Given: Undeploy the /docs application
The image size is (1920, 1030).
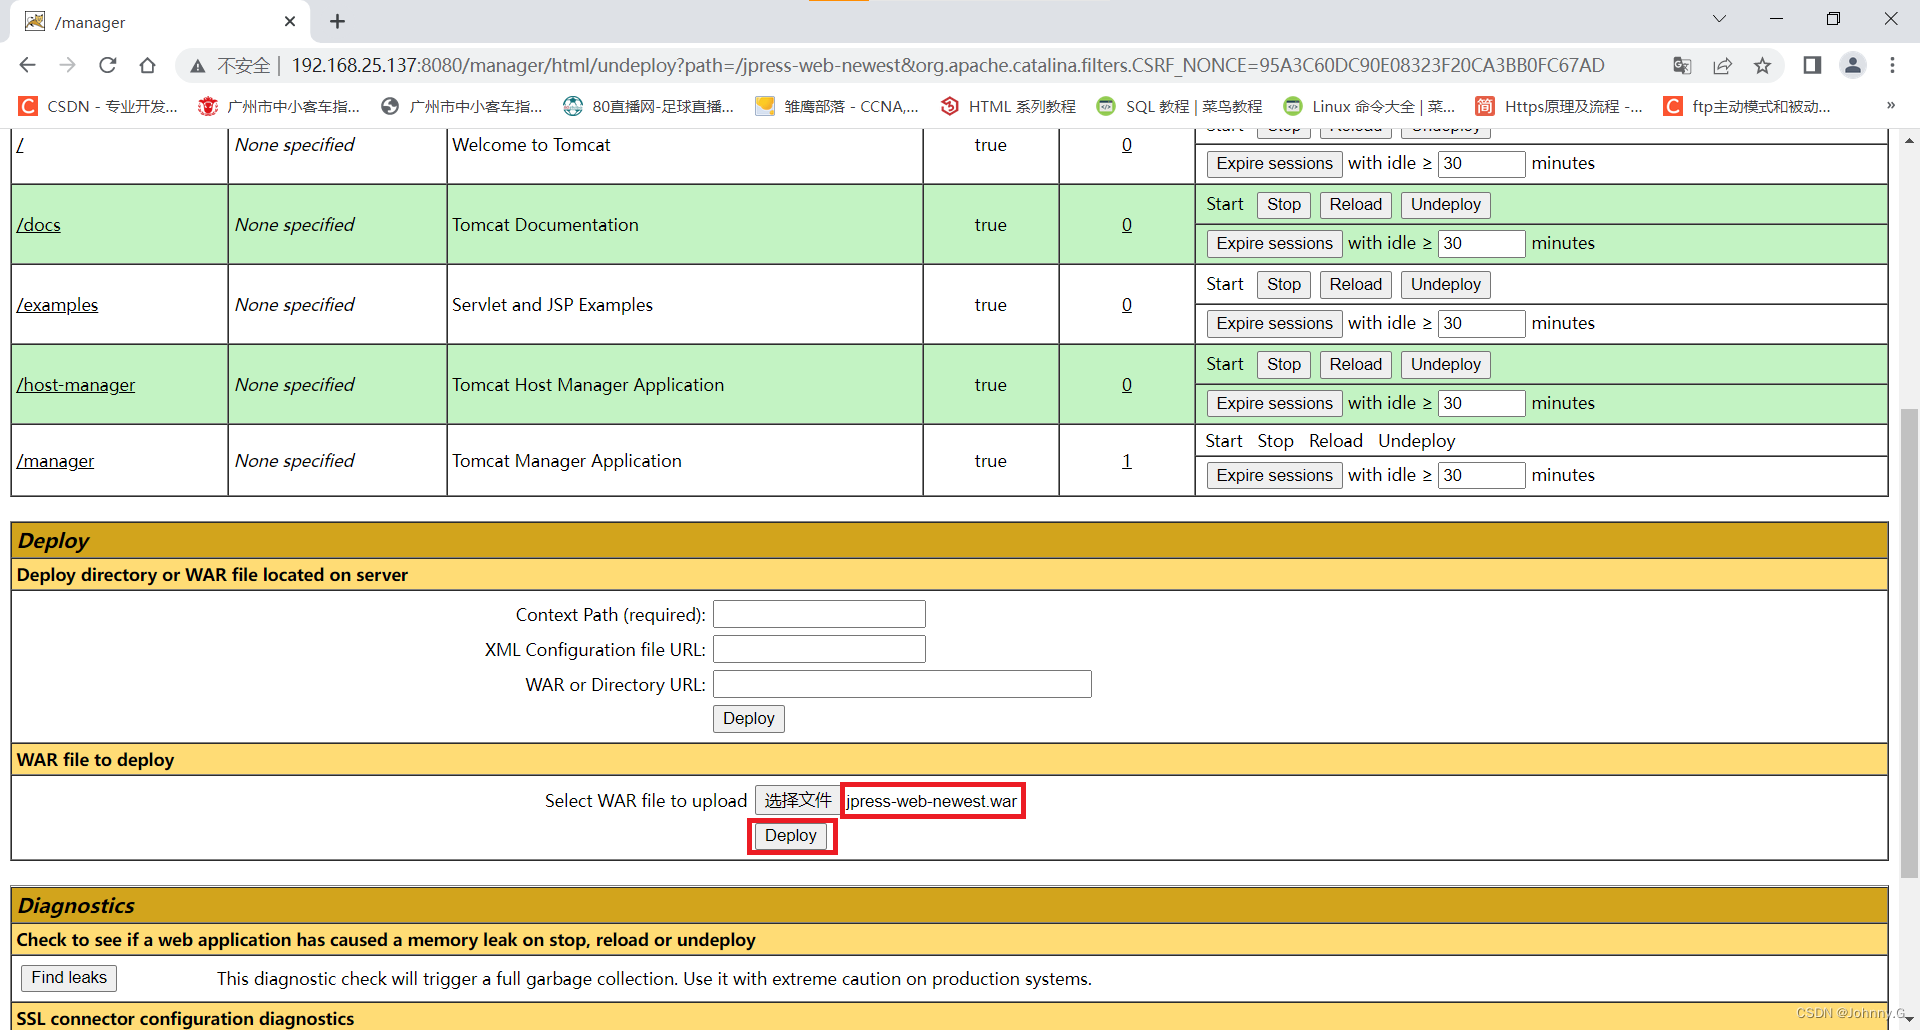Looking at the screenshot, I should tap(1445, 204).
